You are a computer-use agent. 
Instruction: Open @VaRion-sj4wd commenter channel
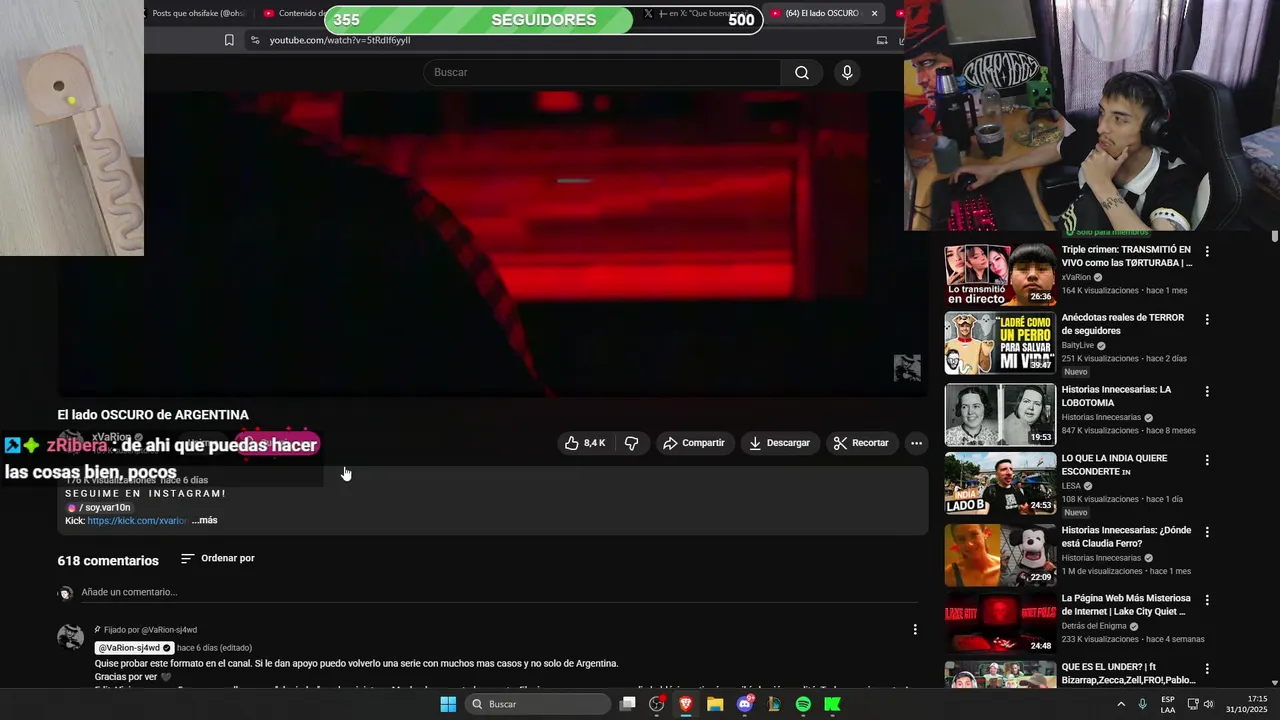pos(134,648)
